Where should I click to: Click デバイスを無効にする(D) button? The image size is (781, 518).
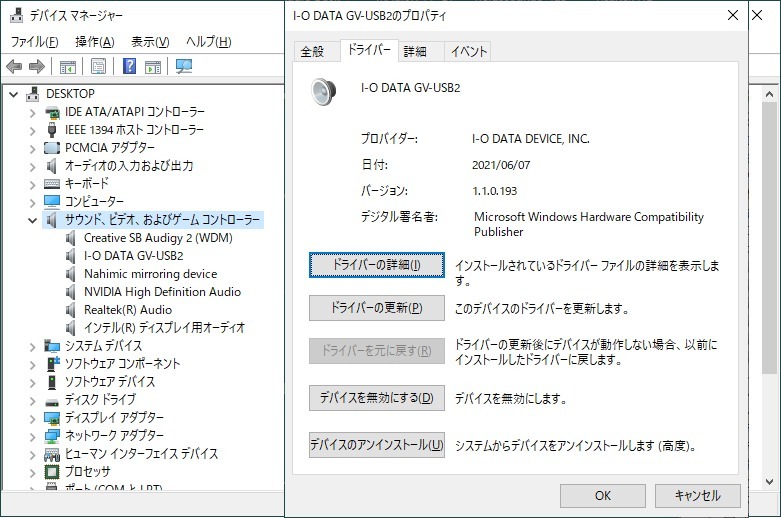point(377,397)
